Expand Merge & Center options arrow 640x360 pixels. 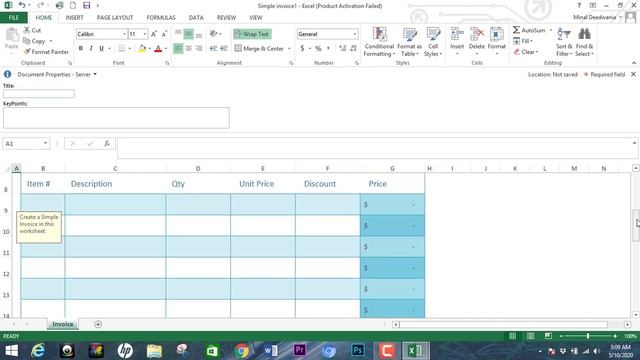[x=289, y=49]
